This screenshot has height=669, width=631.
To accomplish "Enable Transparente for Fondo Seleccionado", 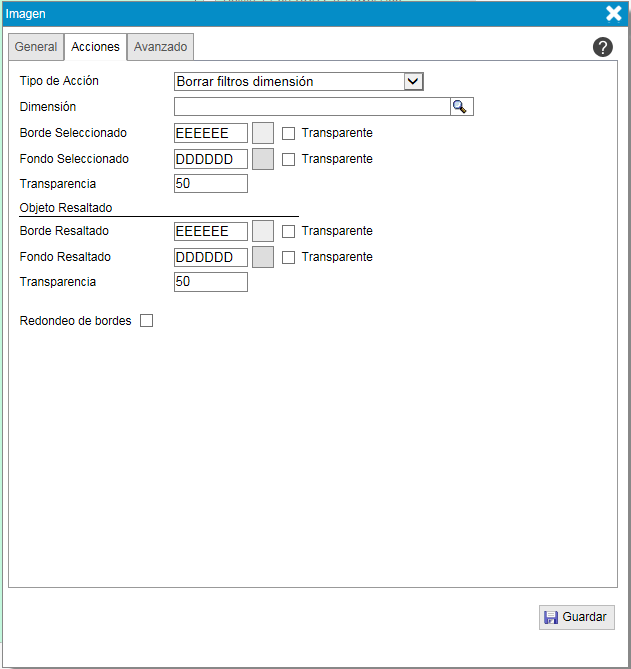I will 288,159.
